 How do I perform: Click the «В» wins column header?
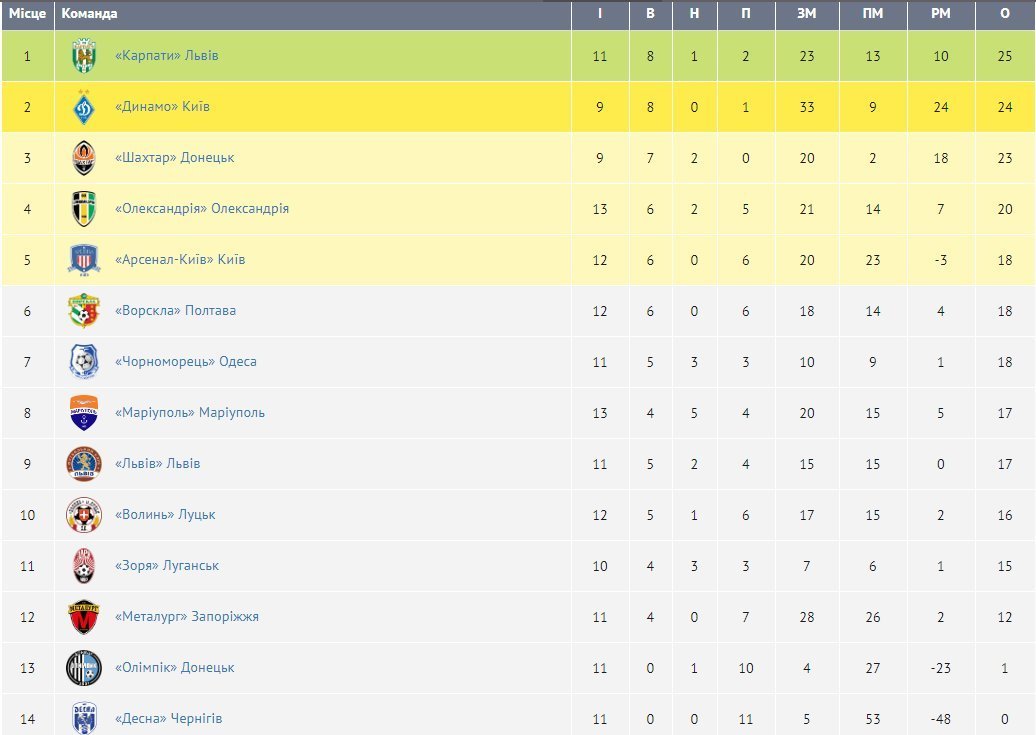coord(650,14)
